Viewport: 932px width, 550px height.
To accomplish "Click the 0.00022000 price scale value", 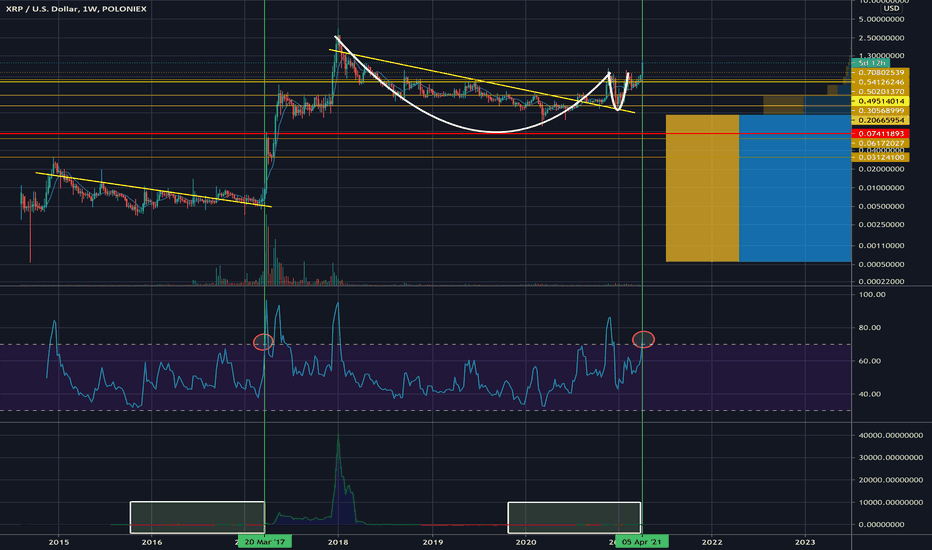I will pos(881,282).
